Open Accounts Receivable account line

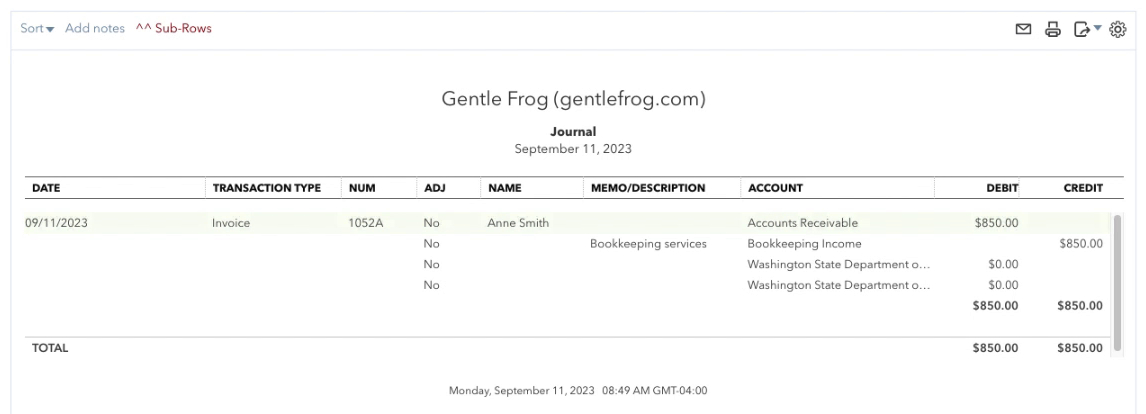(x=802, y=223)
